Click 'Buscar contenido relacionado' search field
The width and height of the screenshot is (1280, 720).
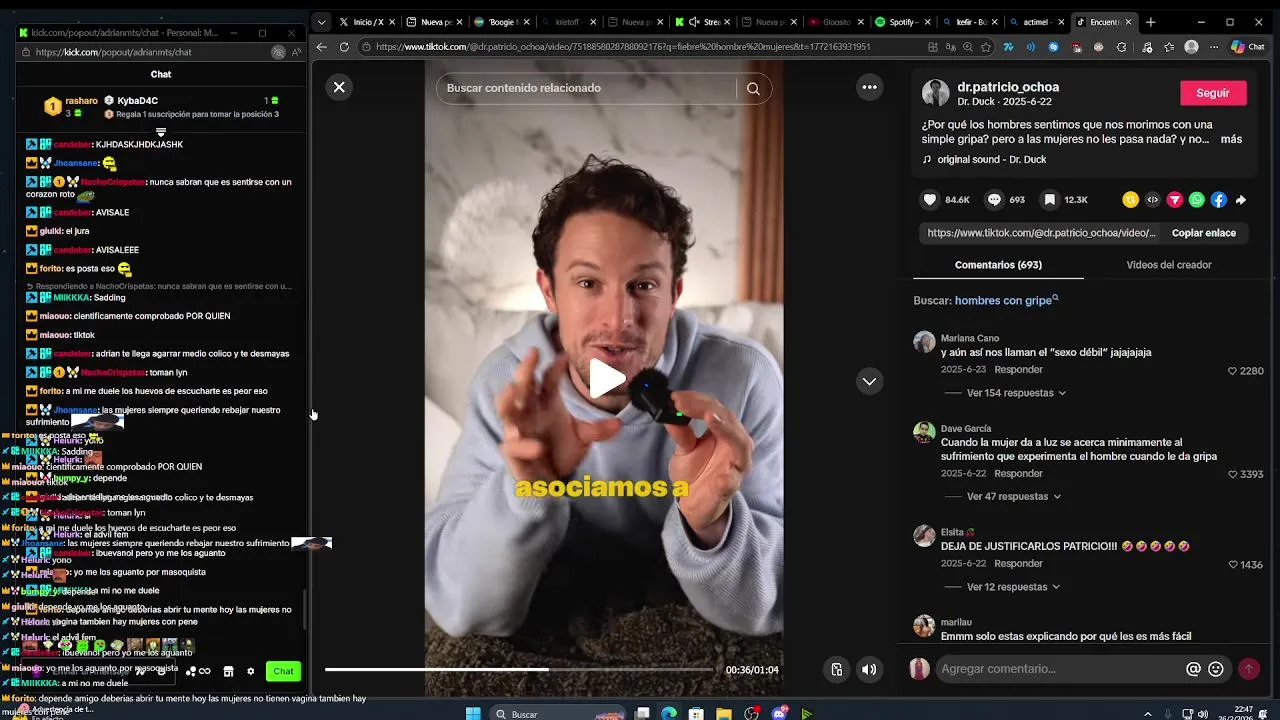pyautogui.click(x=585, y=88)
